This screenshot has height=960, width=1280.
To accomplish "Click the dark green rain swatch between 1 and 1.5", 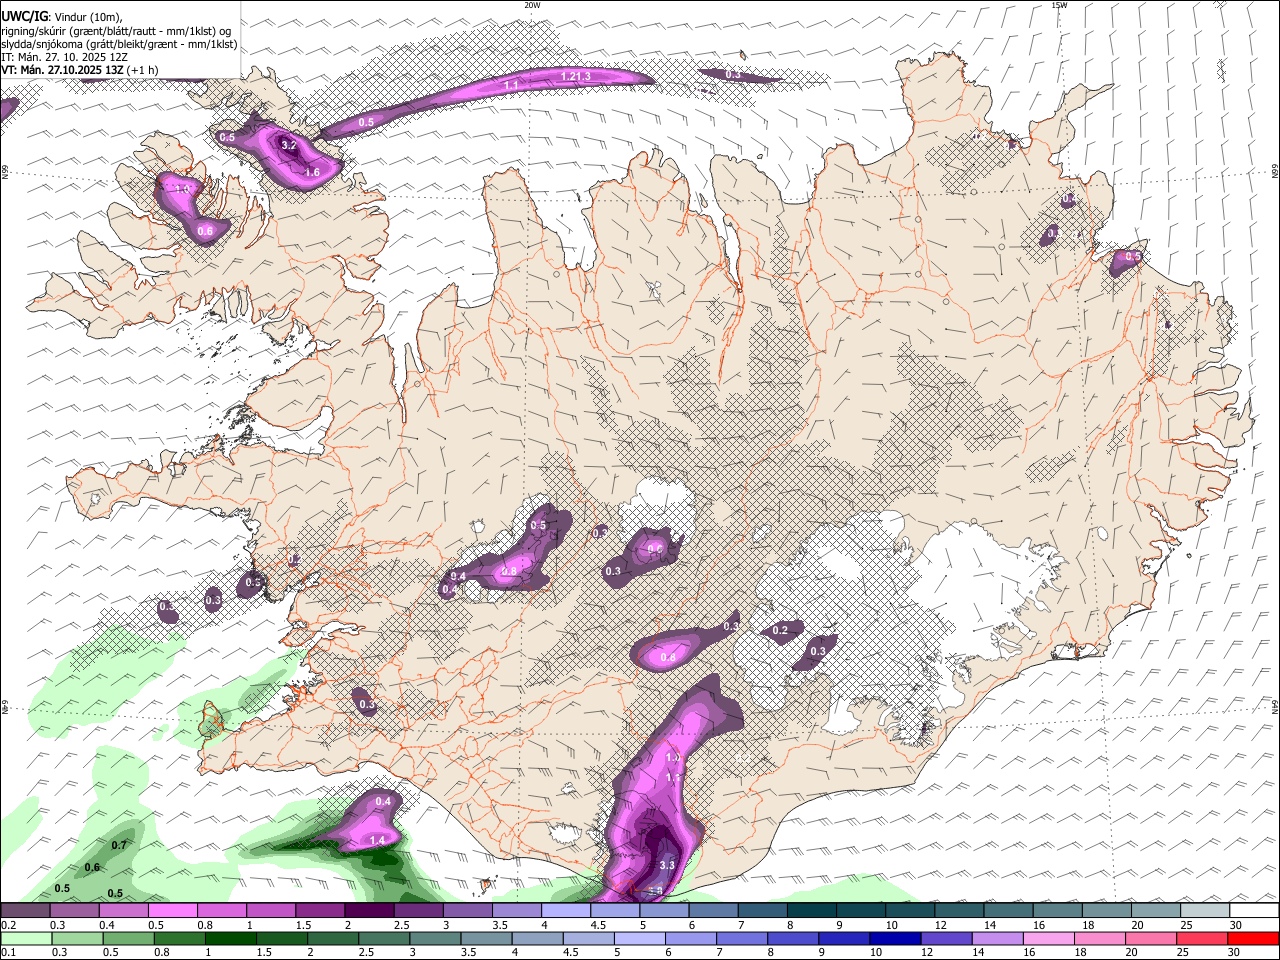I will point(229,938).
